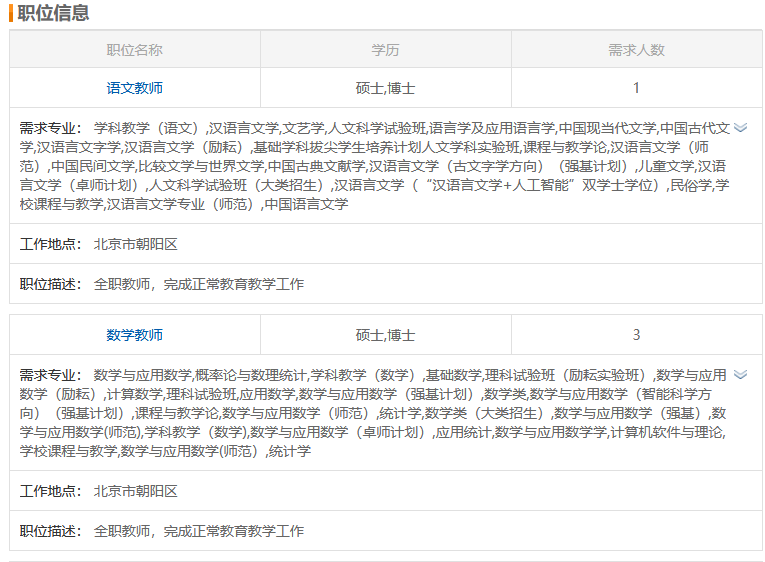The width and height of the screenshot is (765, 562).
Task: Expand the 数学教师 required majors chevron
Action: (740, 375)
